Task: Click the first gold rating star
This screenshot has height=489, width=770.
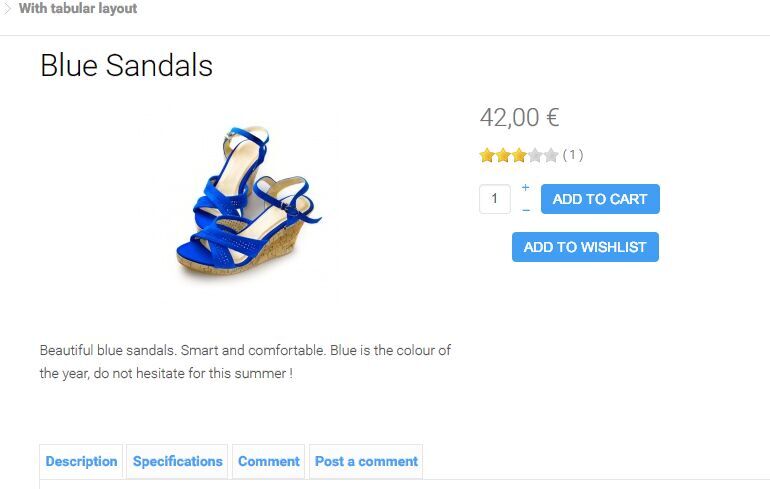Action: (487, 156)
